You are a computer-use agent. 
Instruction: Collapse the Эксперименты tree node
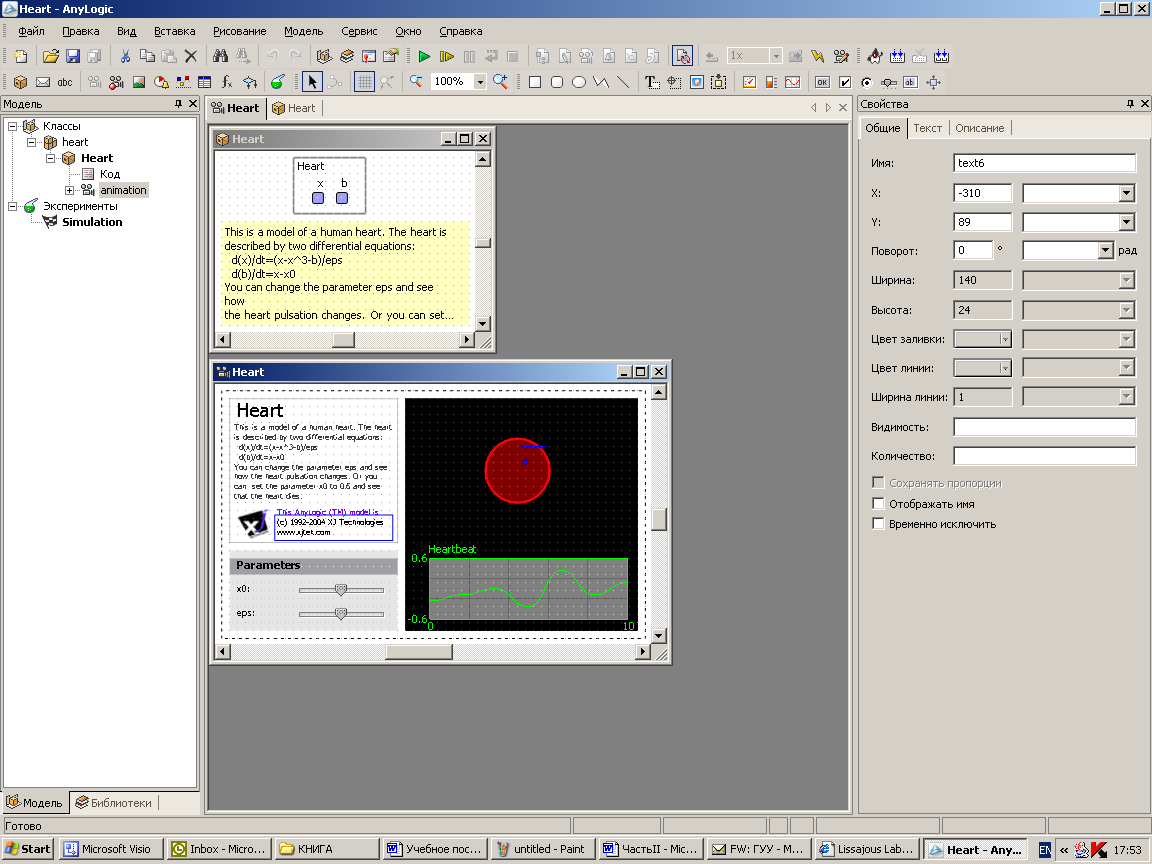pos(12,206)
